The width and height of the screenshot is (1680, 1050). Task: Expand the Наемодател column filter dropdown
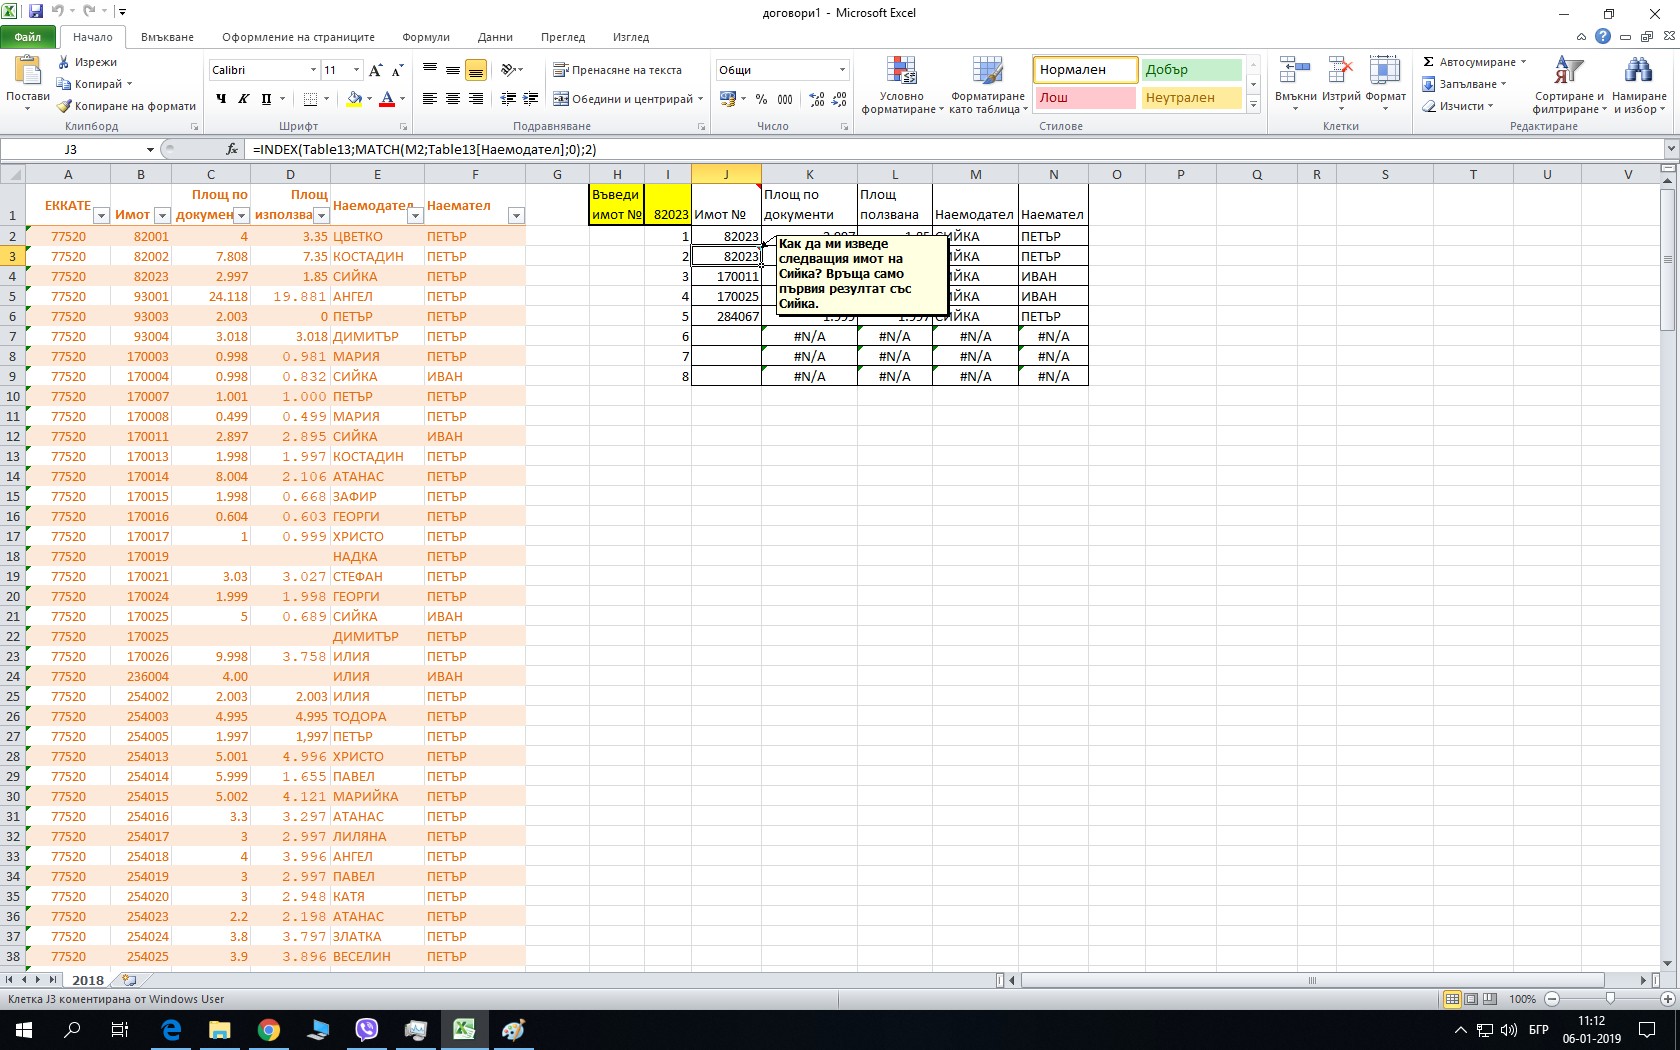pos(415,215)
